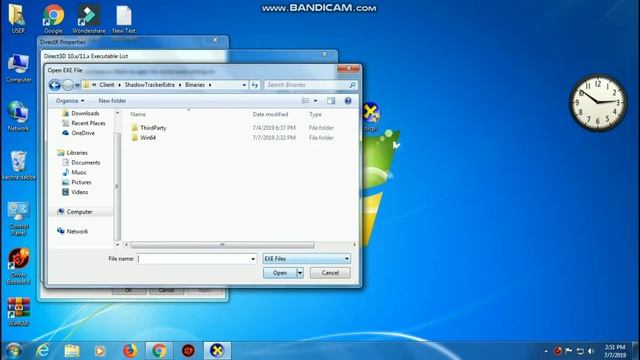
Task: Sort by the Type column header
Action: tap(315, 114)
